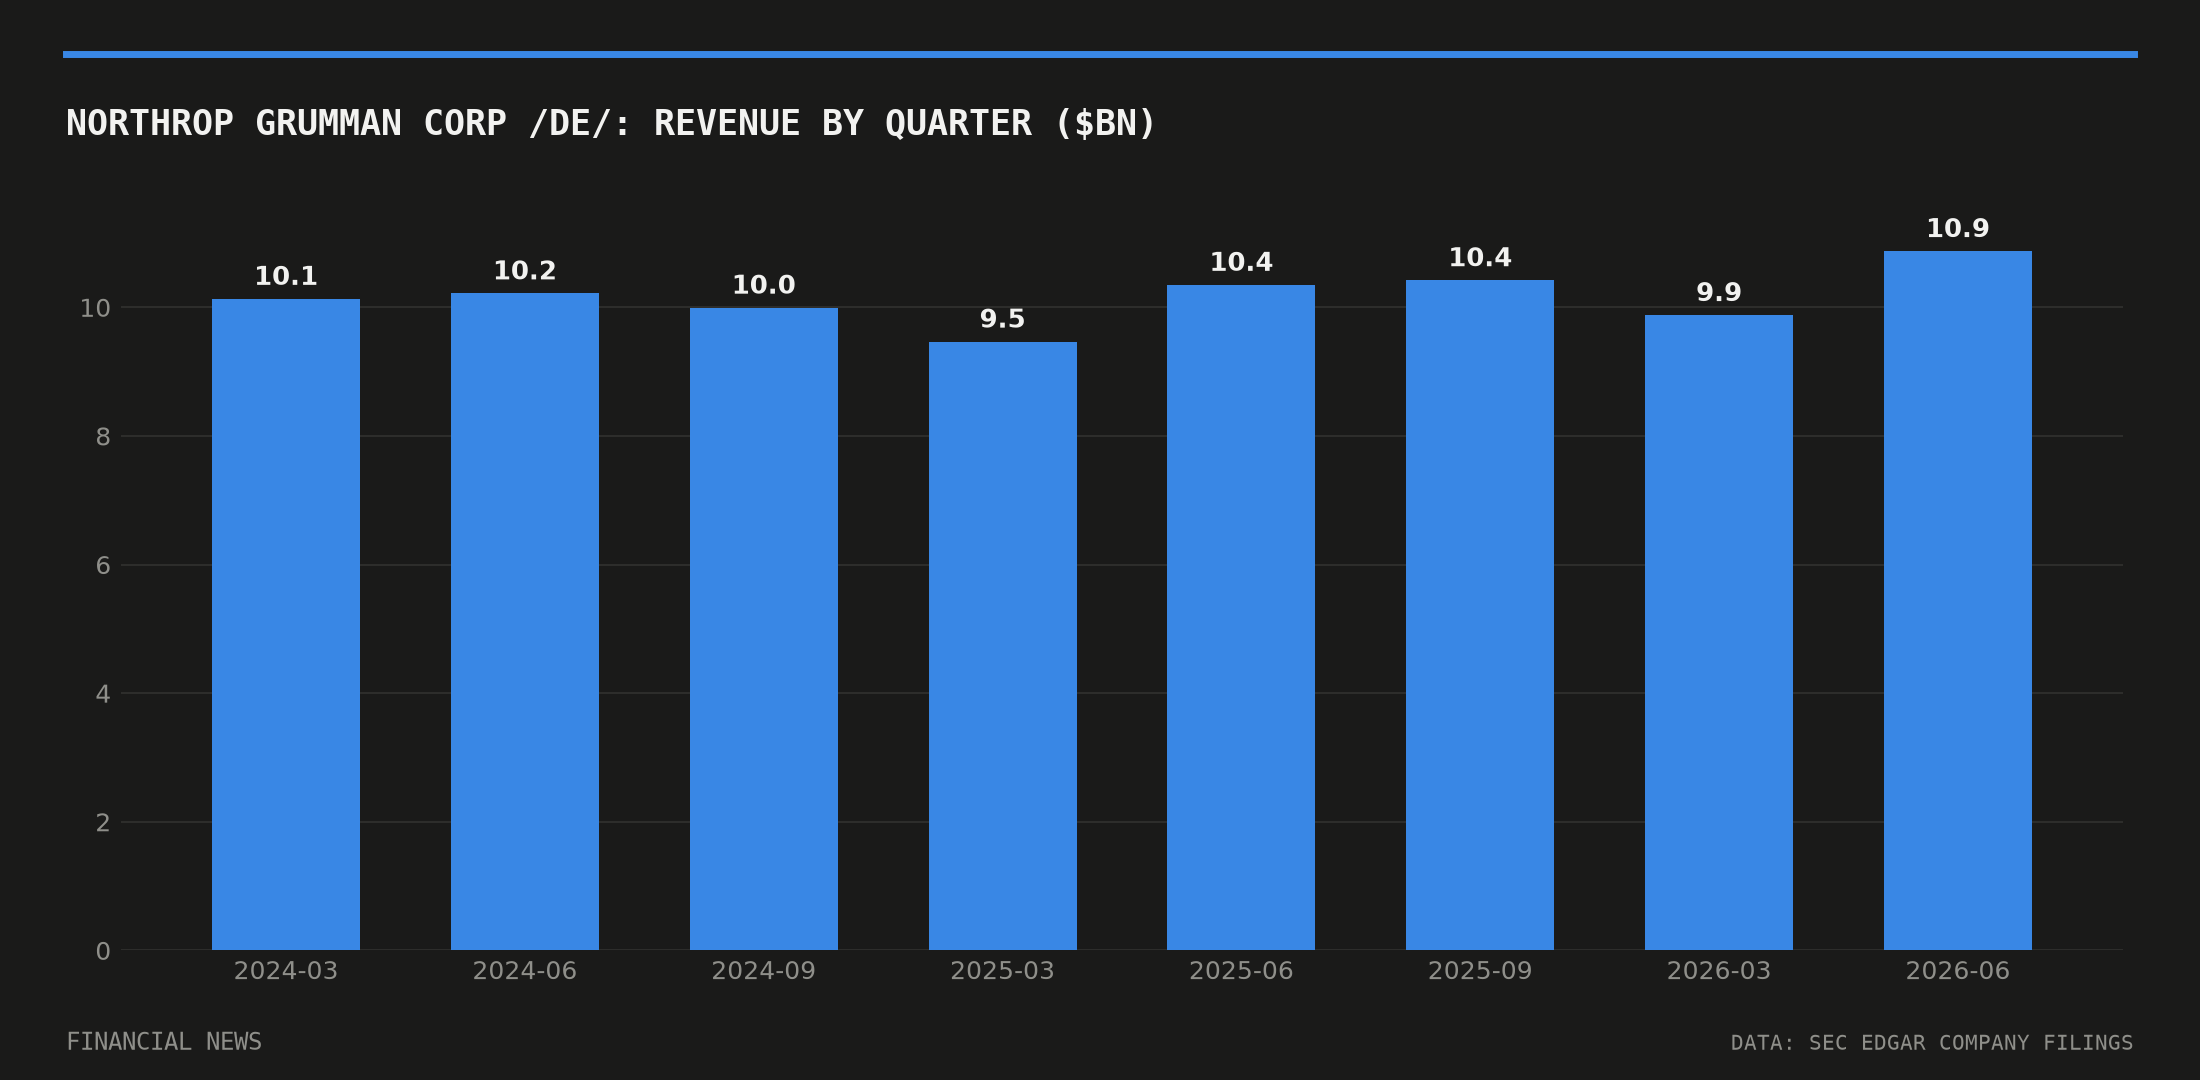The width and height of the screenshot is (2200, 1080).
Task: Click the 10.4 label above 2025-09
Action: click(x=1480, y=258)
